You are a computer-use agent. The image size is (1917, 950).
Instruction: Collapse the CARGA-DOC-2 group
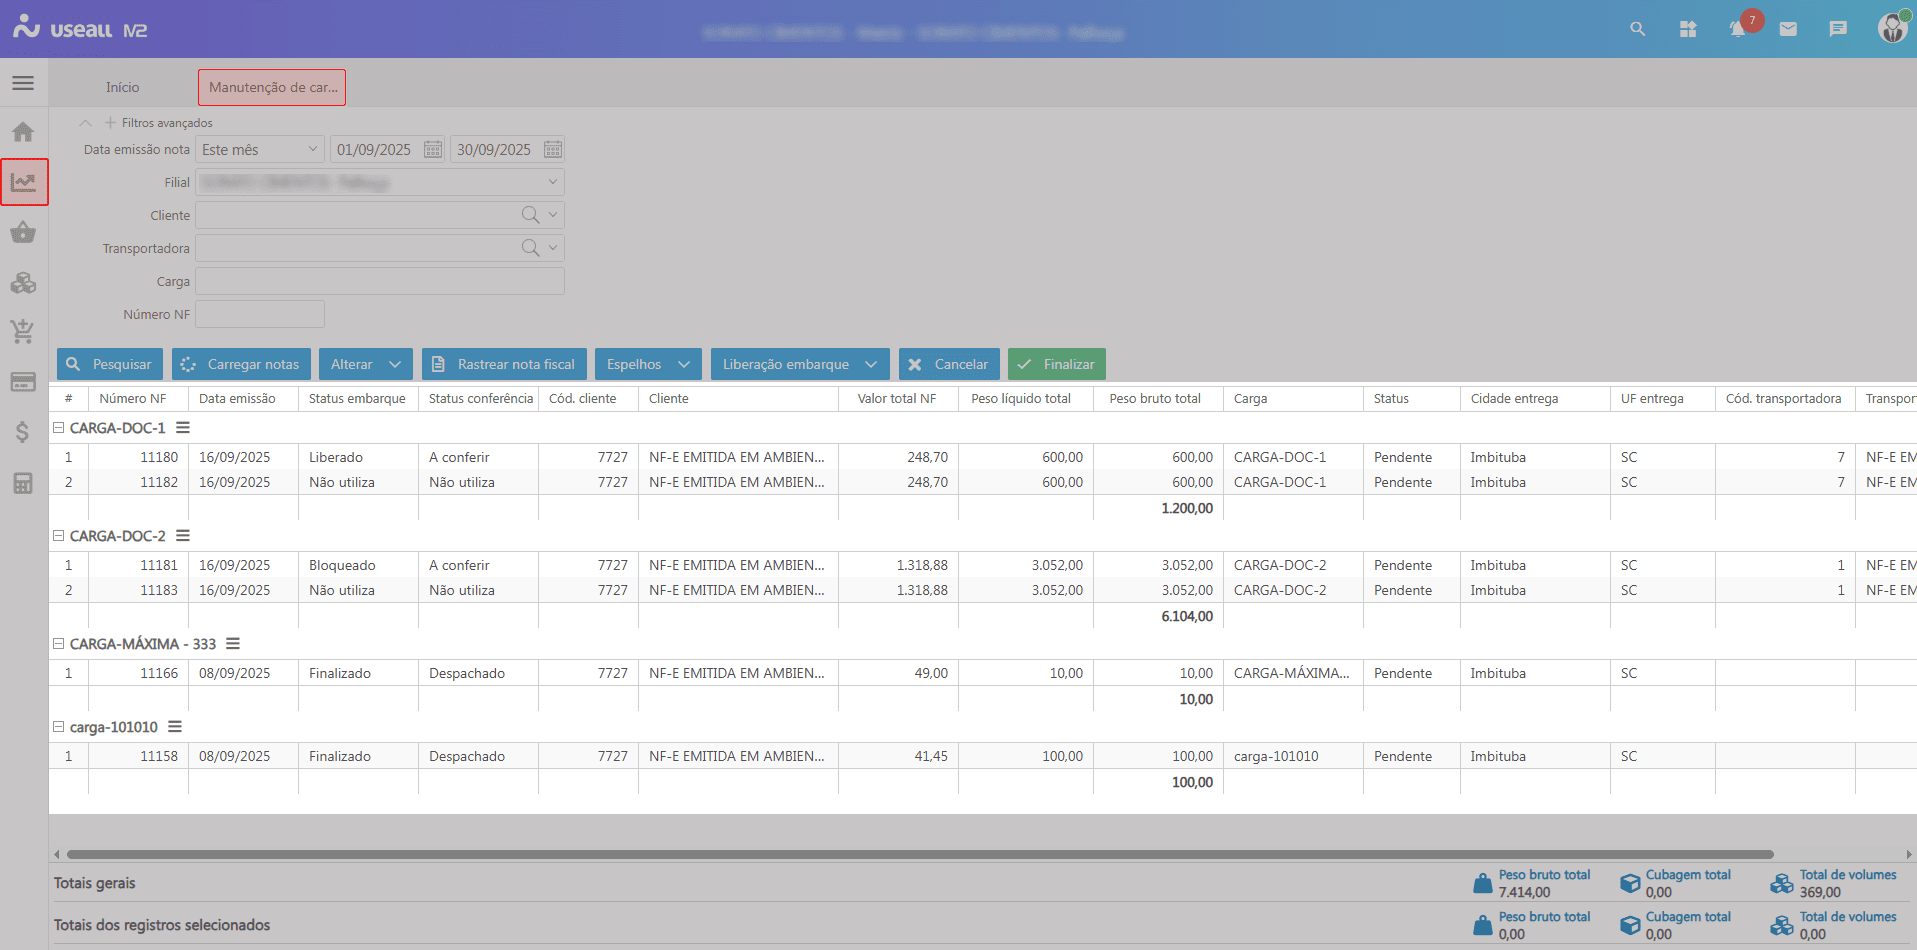pos(59,536)
